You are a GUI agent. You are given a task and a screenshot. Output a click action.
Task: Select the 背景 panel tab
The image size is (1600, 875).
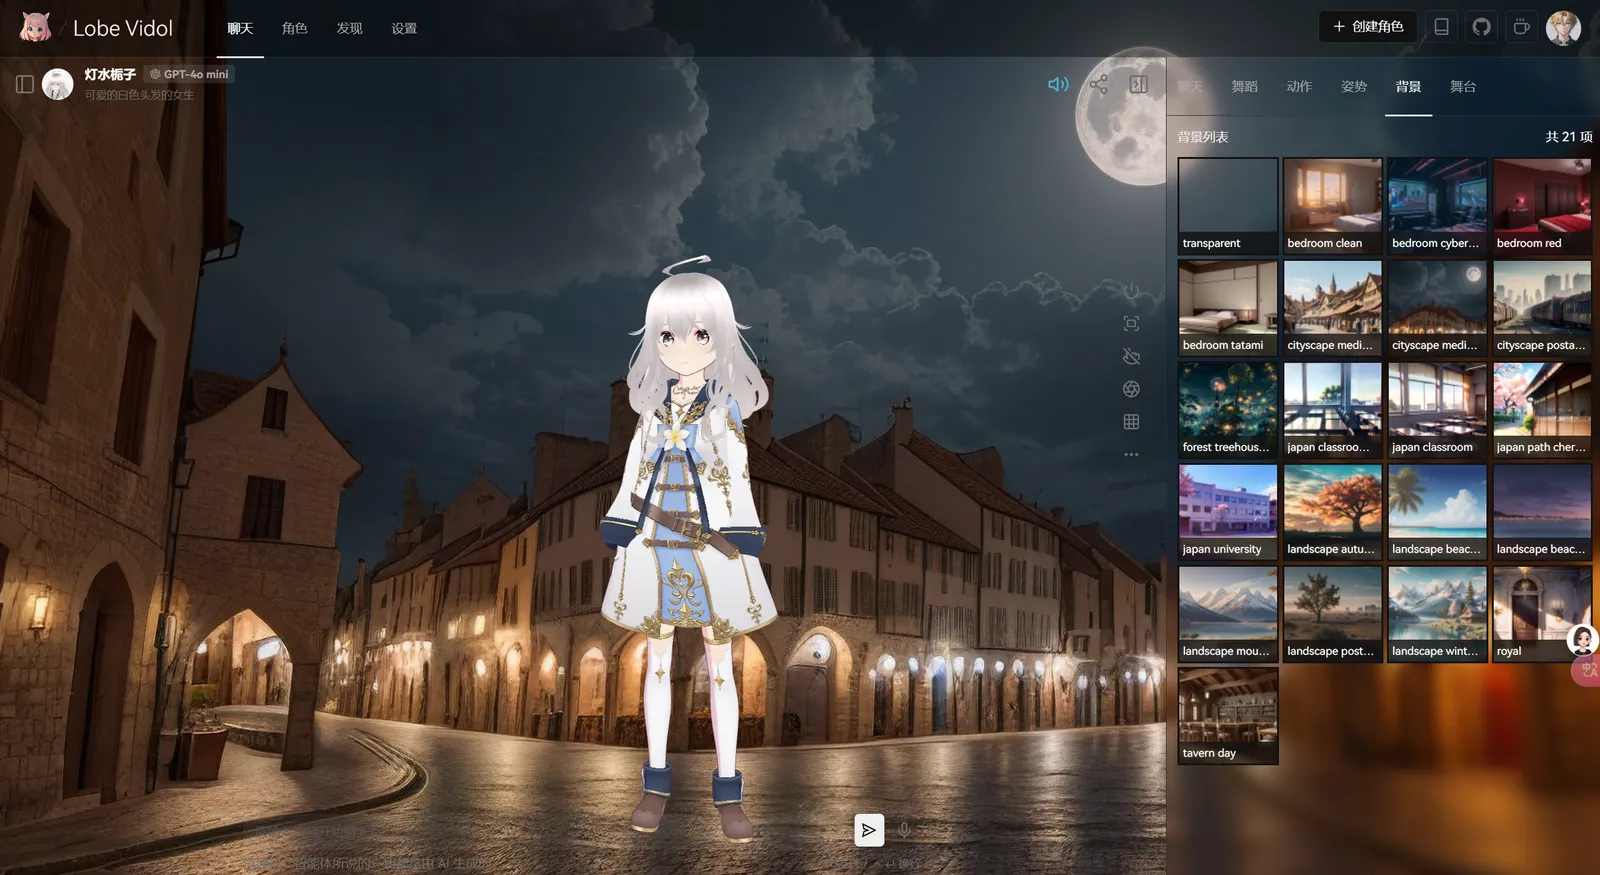click(1408, 86)
